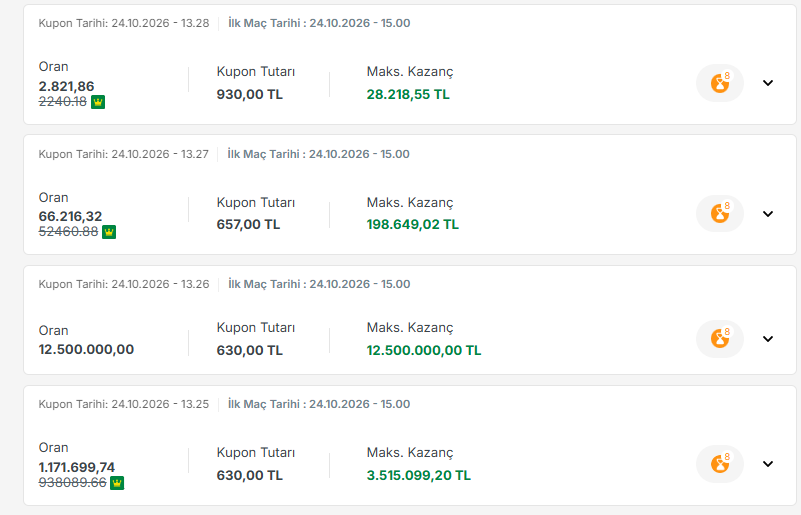Click the 3.515.099,20 TL maximum winnings amount
The image size is (801, 515).
[x=419, y=475]
